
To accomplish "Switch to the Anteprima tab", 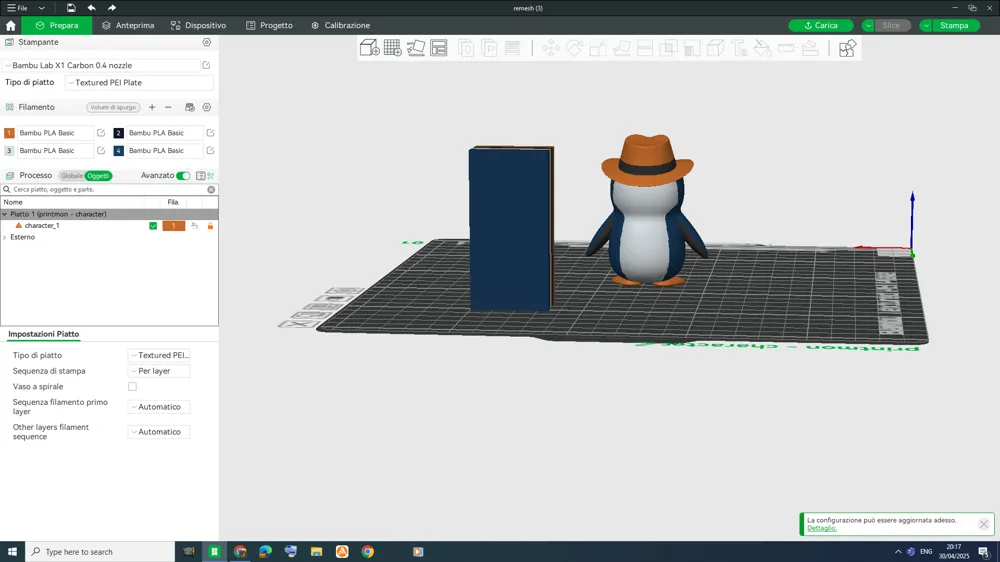I will [x=128, y=26].
